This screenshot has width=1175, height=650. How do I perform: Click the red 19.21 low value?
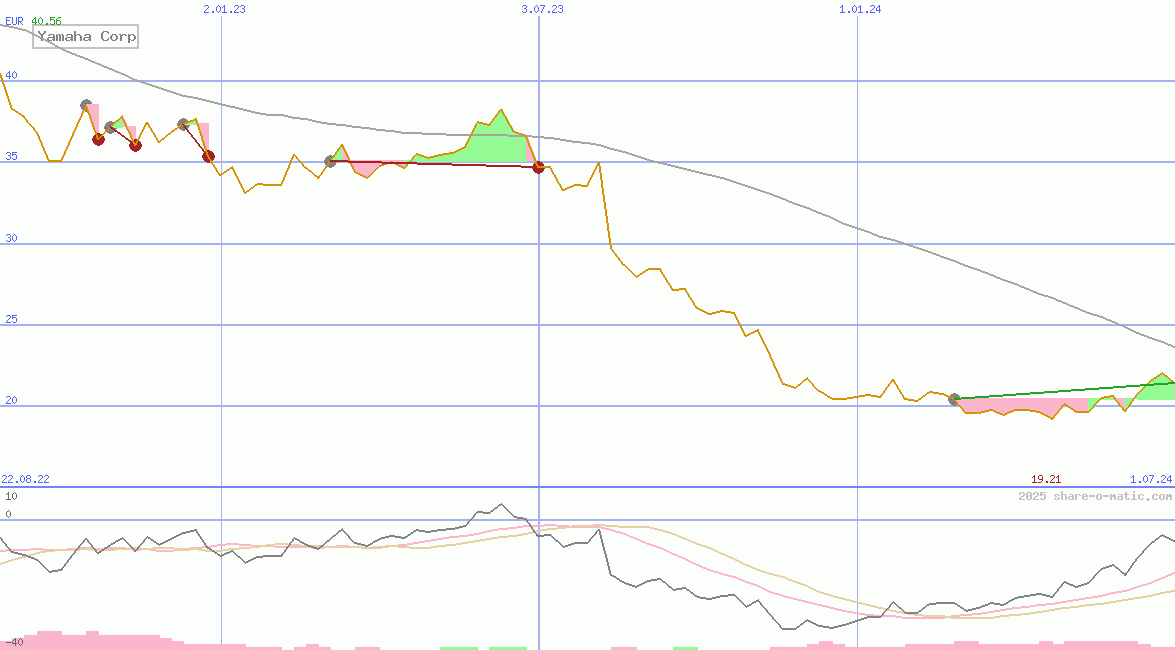[1046, 479]
